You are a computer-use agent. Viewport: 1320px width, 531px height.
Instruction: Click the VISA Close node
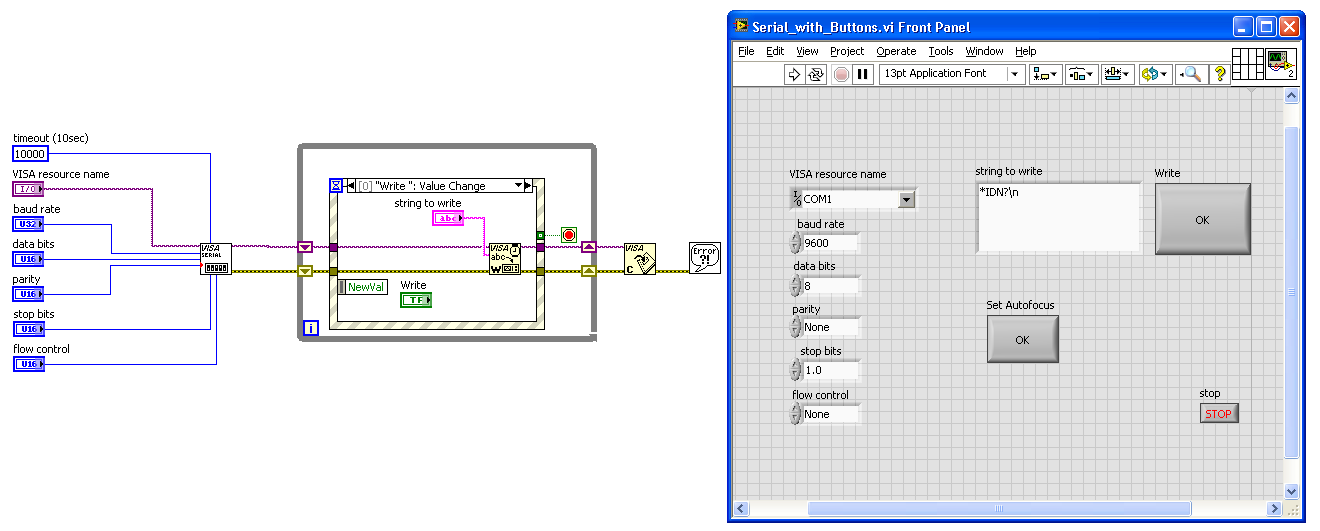[640, 258]
